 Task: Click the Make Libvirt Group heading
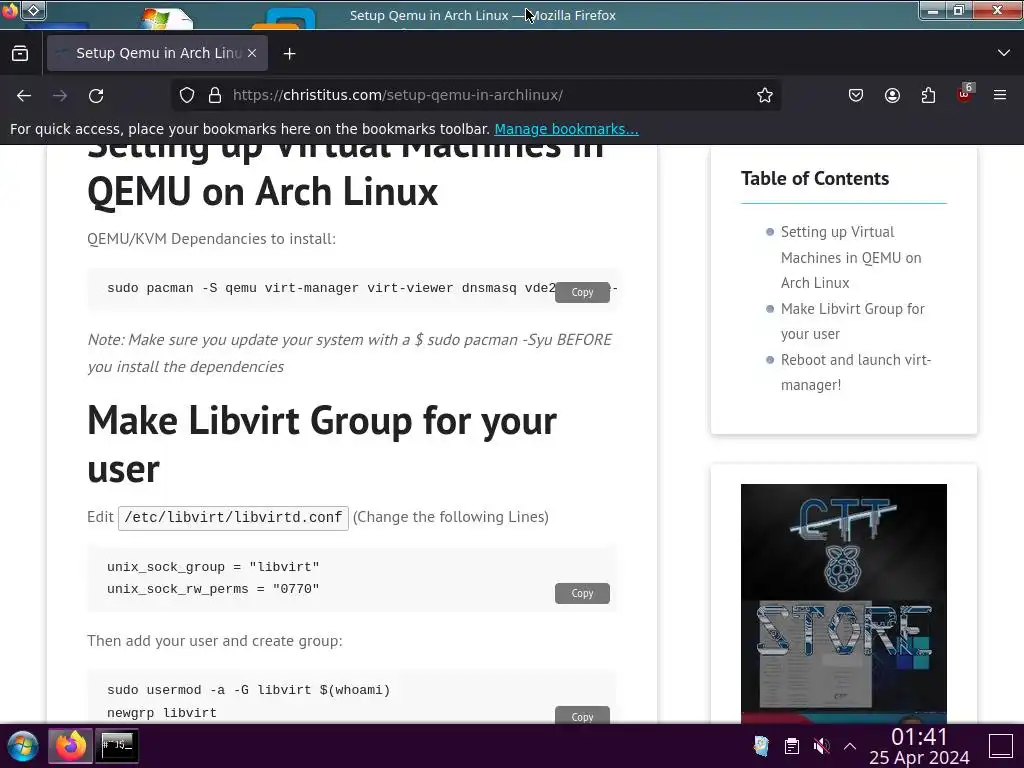coord(322,444)
